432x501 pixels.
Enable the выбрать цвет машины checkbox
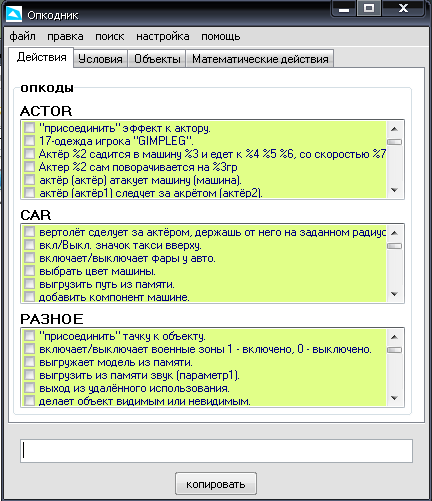click(29, 271)
